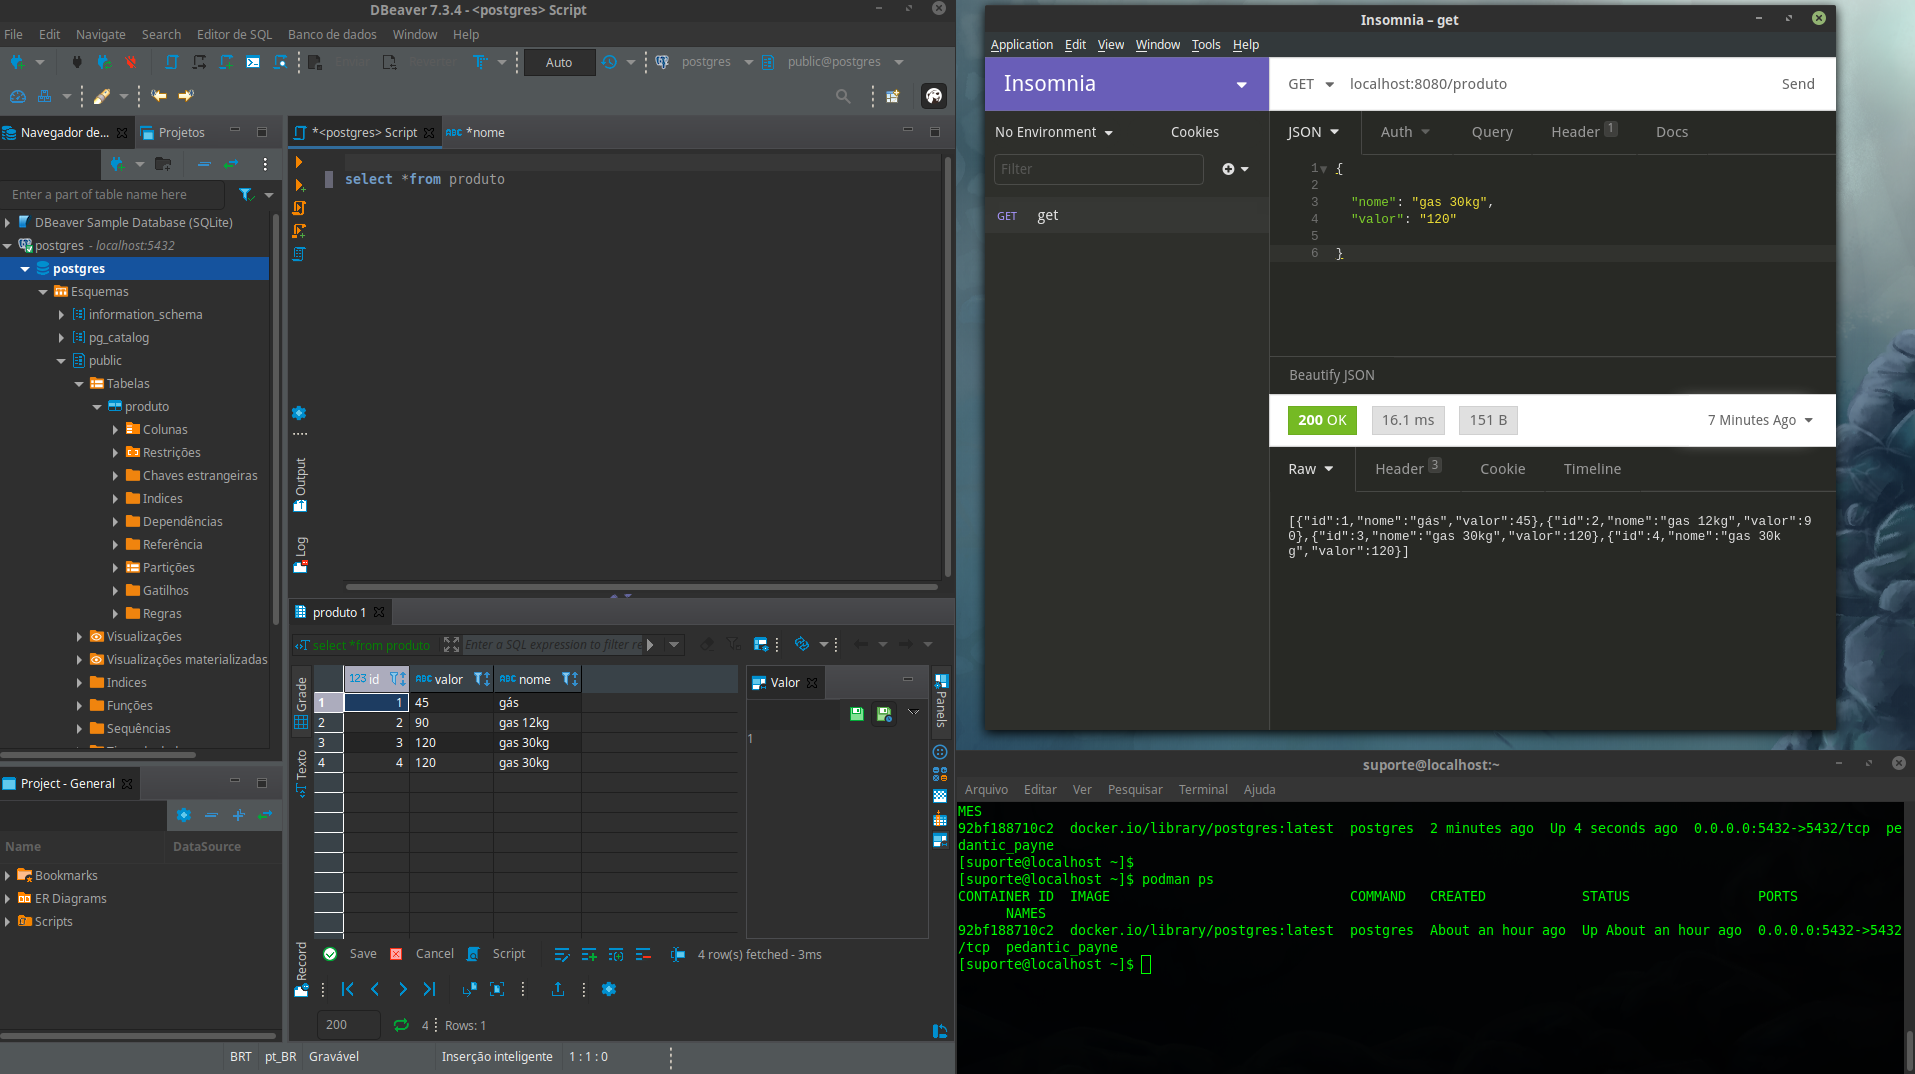1915x1074 pixels.
Task: Collapse the public schema node
Action: click(x=61, y=360)
